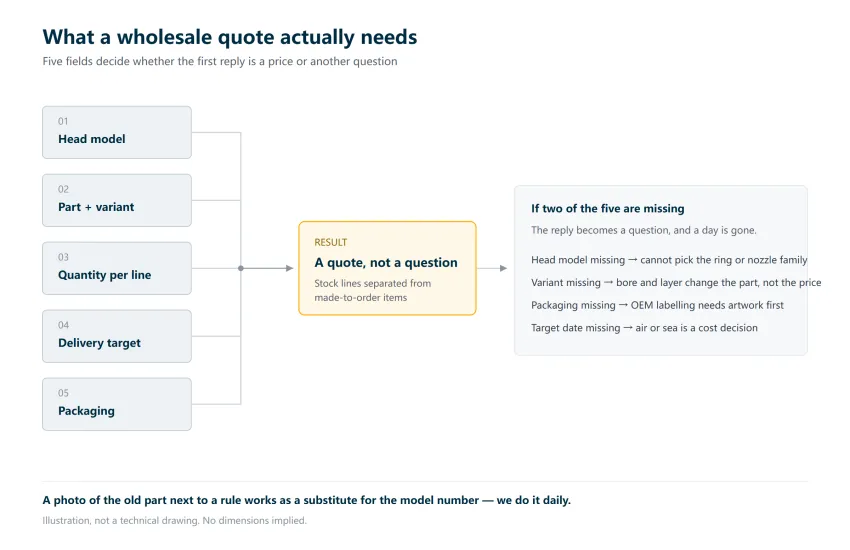Click 'Stock lines separated from made-to-order items'

372,290
